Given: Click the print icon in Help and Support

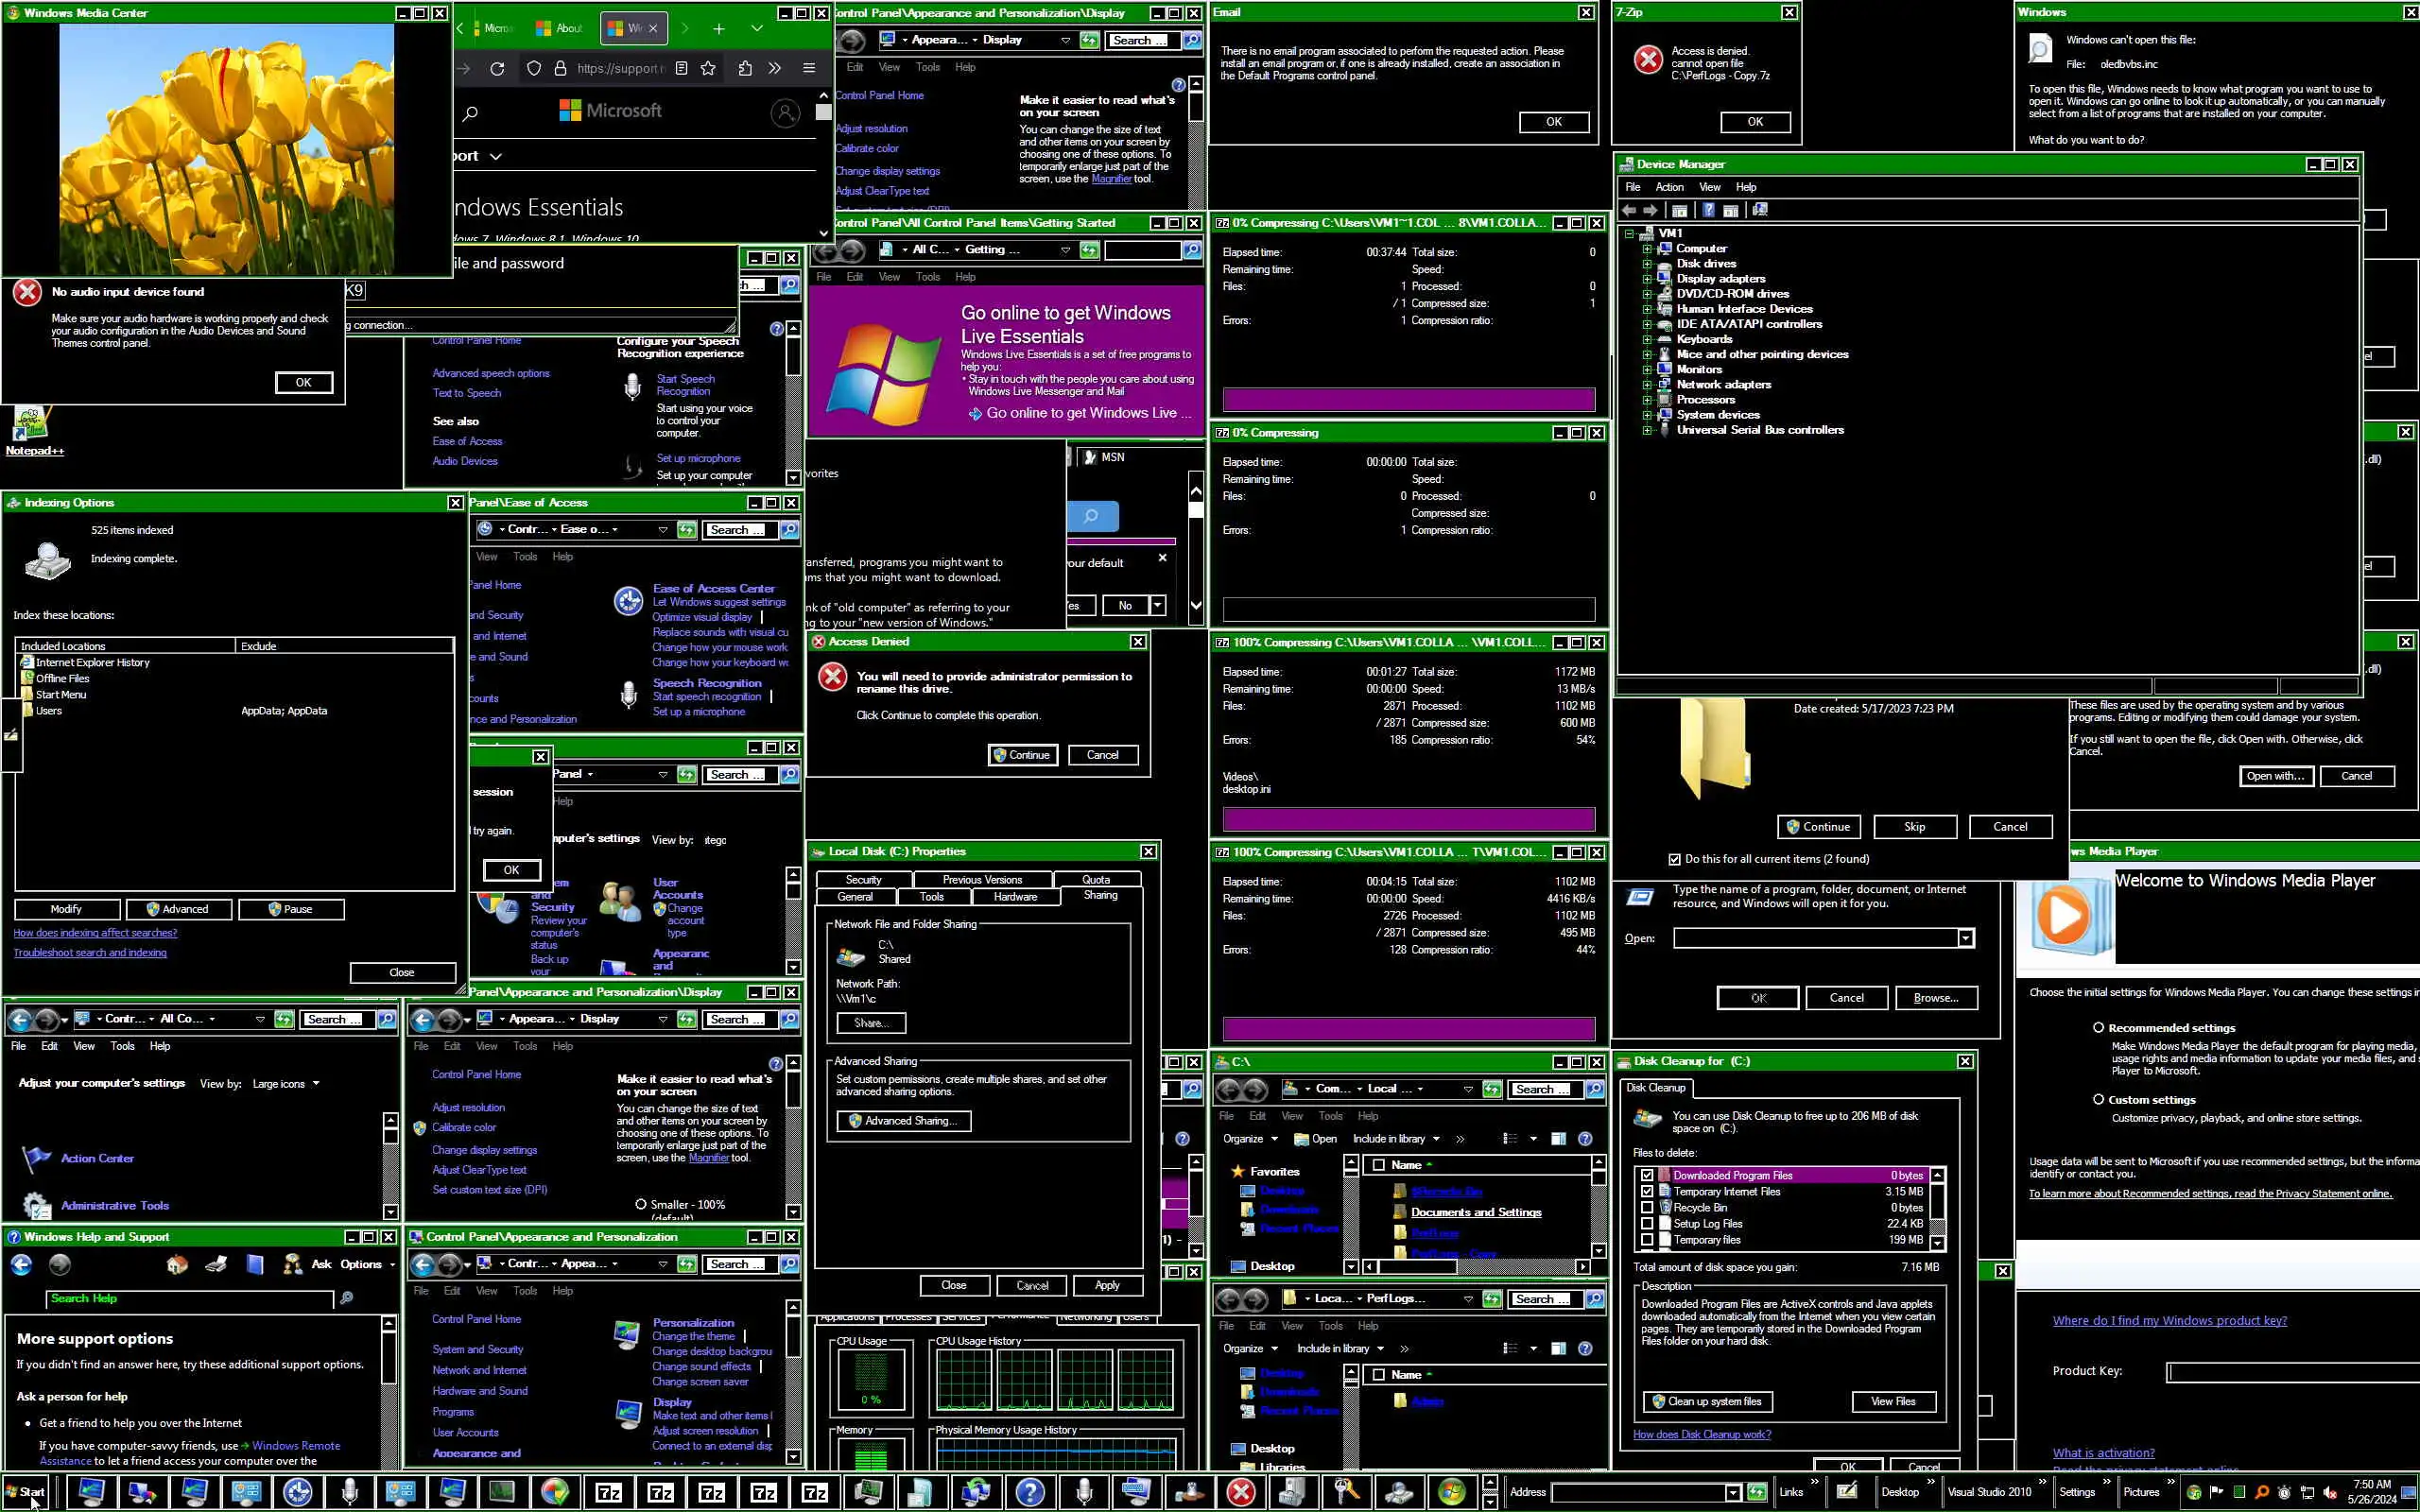Looking at the screenshot, I should click(216, 1264).
